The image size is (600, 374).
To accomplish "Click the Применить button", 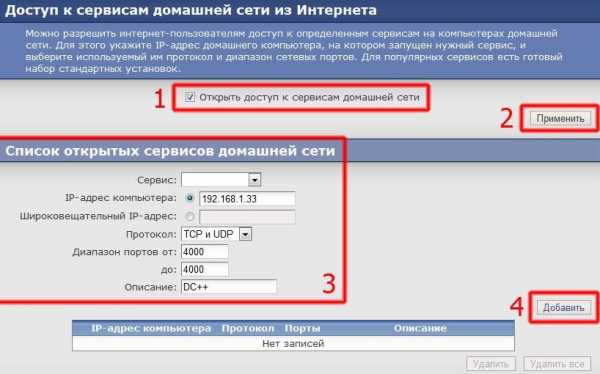I will pyautogui.click(x=560, y=119).
